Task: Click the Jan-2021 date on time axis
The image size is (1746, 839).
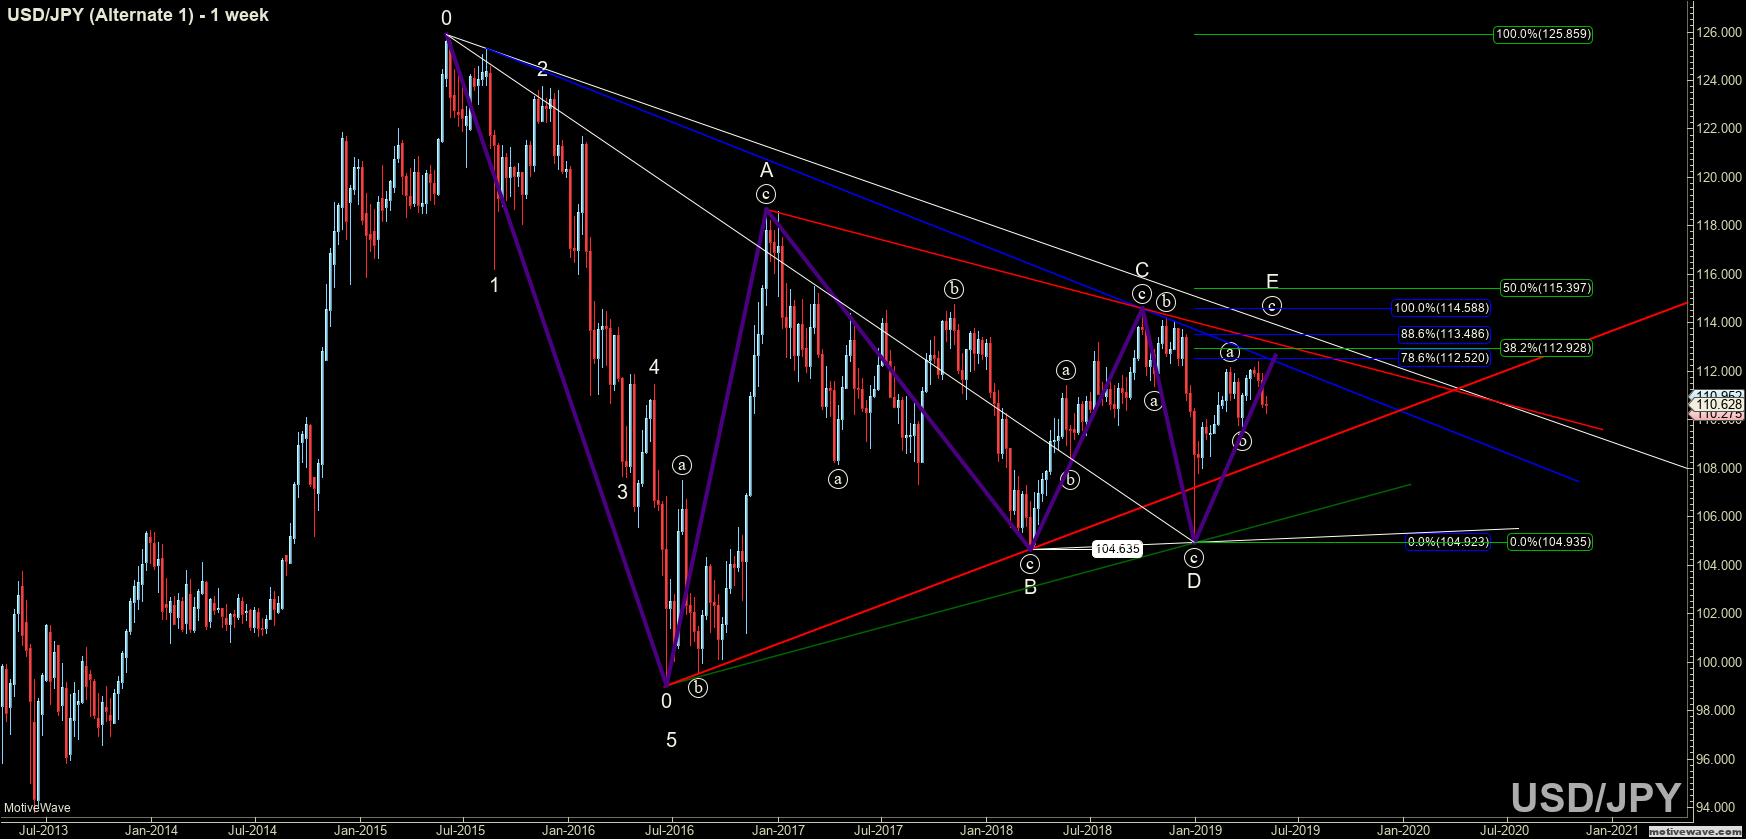Action: click(x=1612, y=830)
